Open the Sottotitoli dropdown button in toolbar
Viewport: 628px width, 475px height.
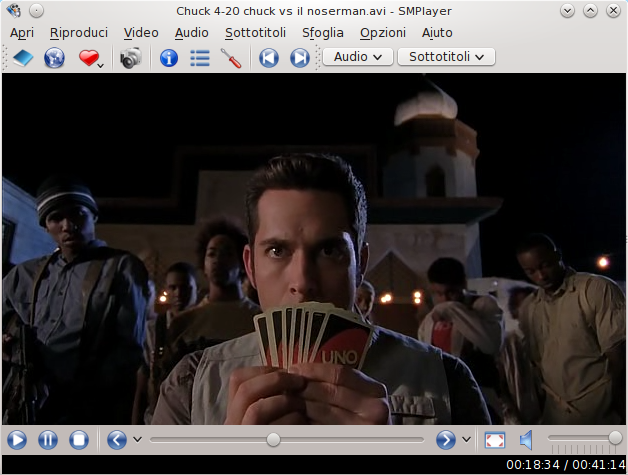[x=447, y=57]
